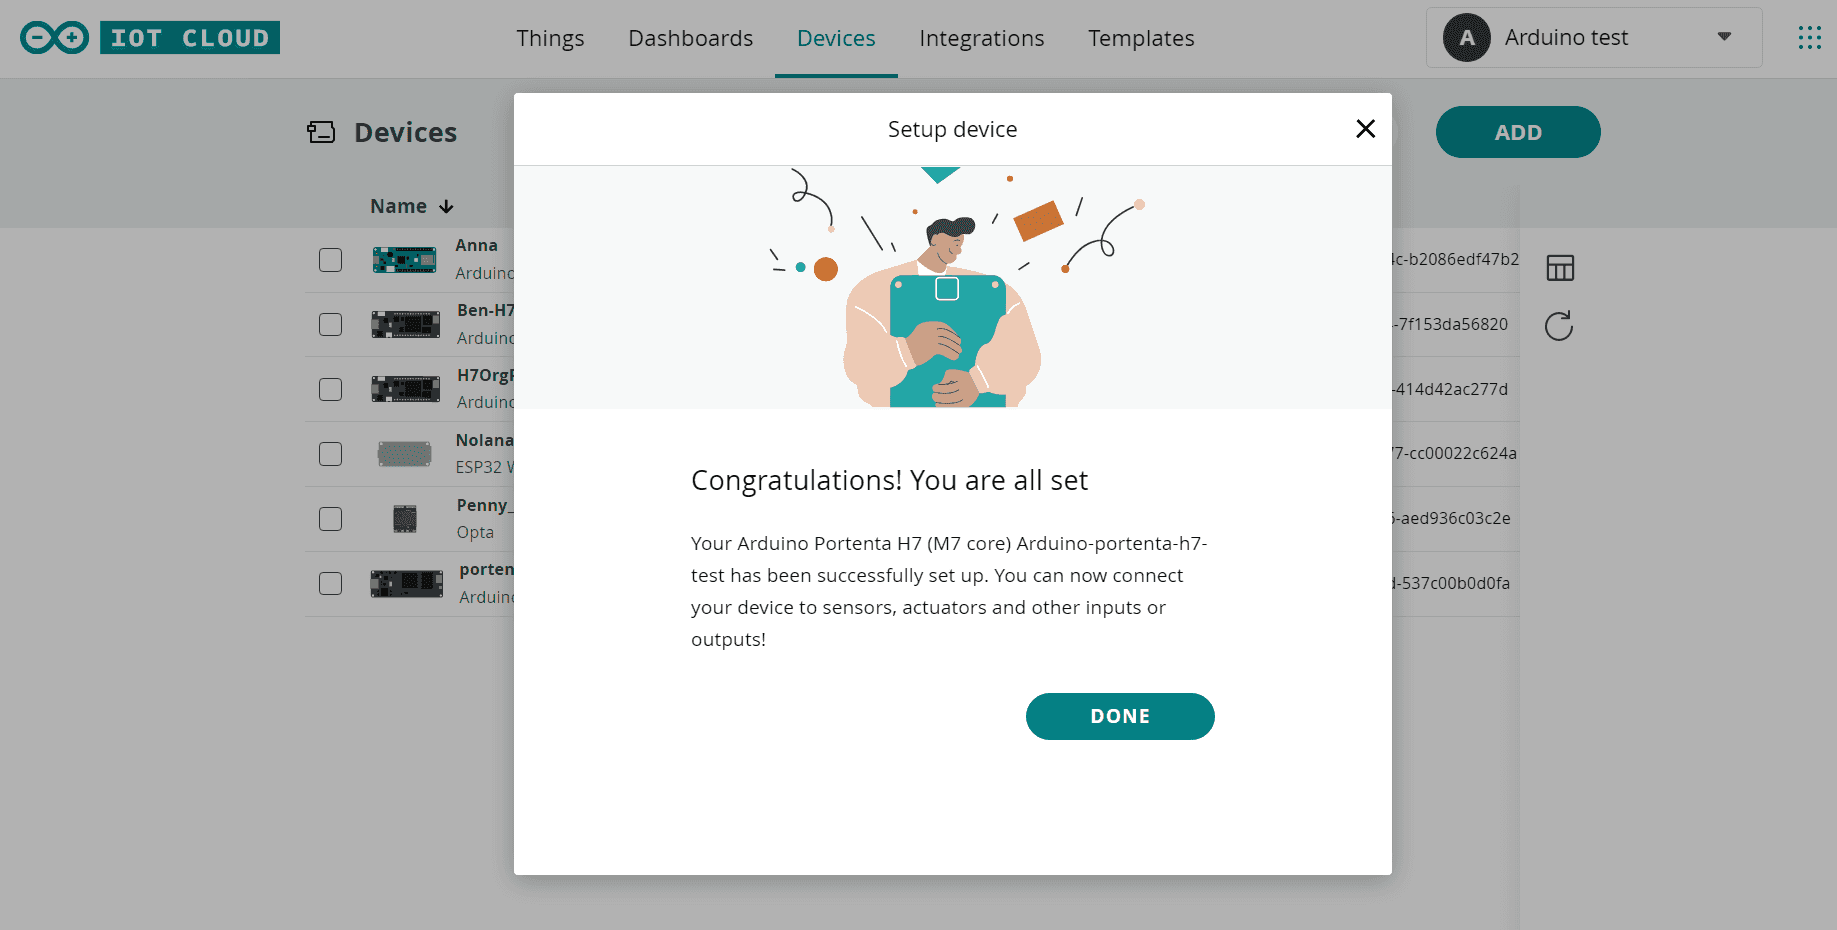The image size is (1837, 930).
Task: Click the Devices heading icon
Action: [x=321, y=132]
